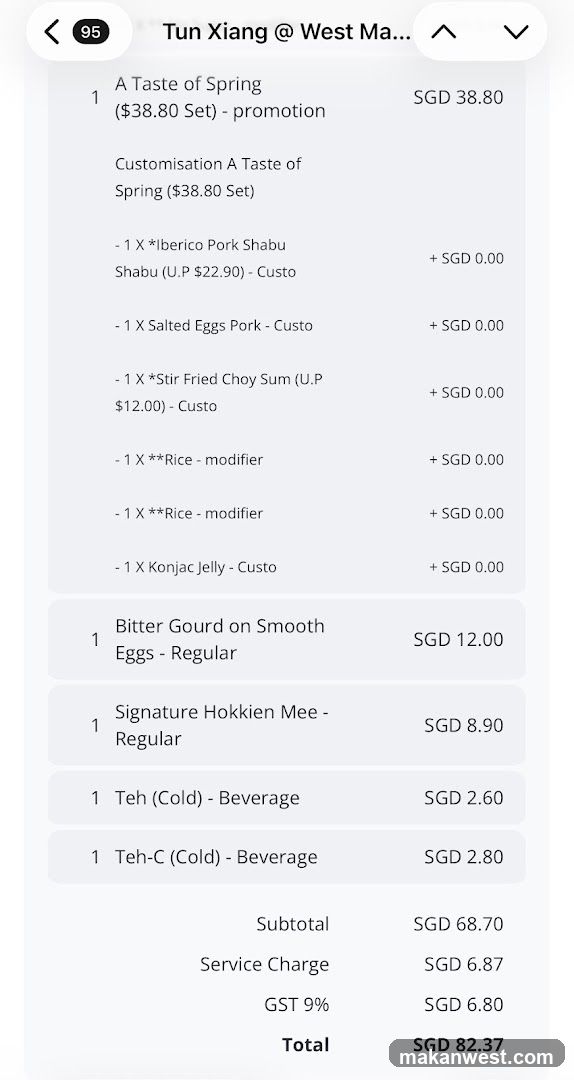The image size is (574, 1080).
Task: Go to previous message with up chevron
Action: (x=444, y=32)
